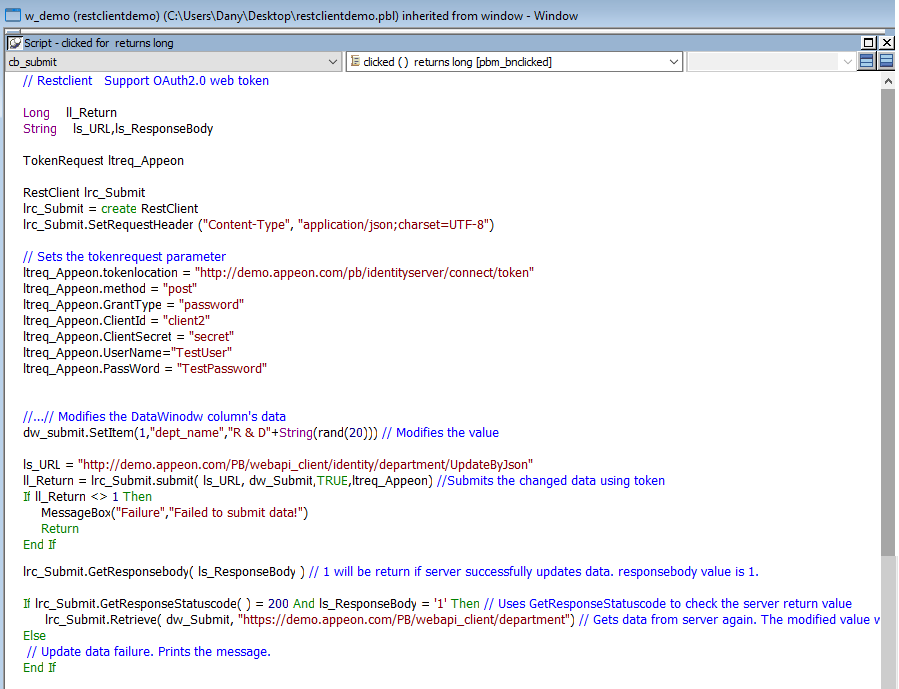Click the second split-view layout icon
899x689 pixels.
pos(886,61)
